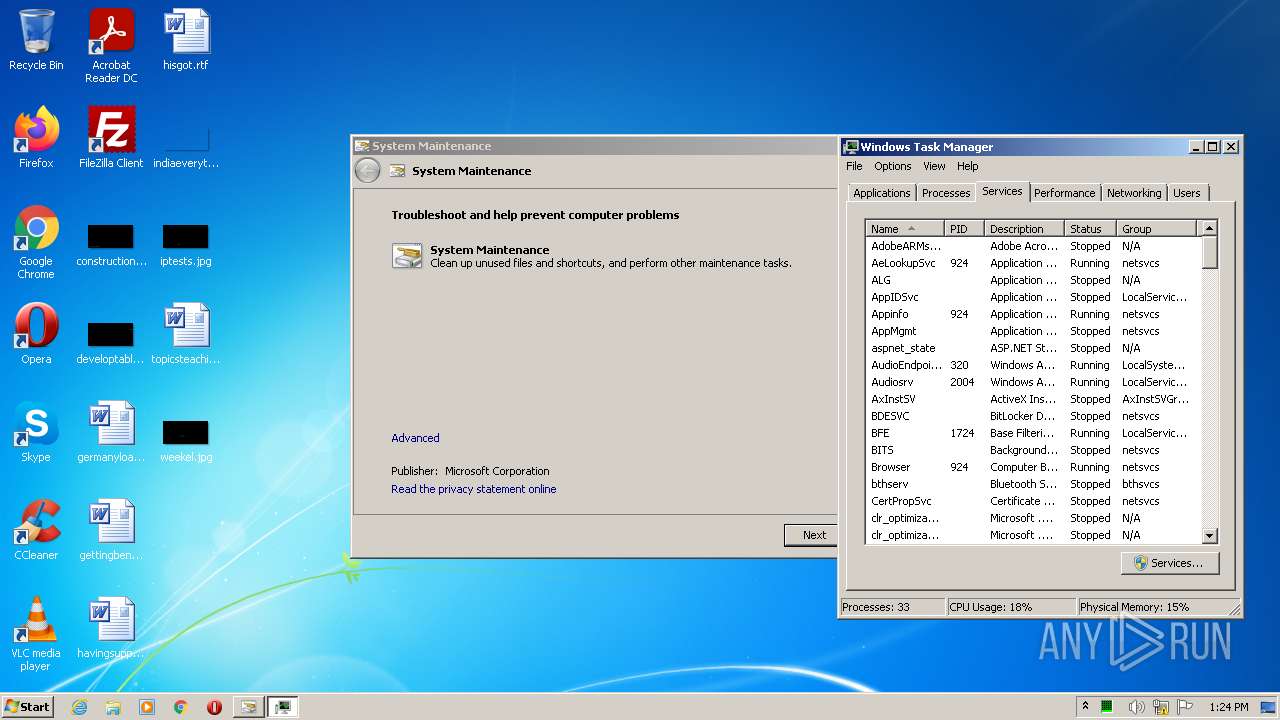Click System Maintenance troubleshooter icon

[x=407, y=256]
